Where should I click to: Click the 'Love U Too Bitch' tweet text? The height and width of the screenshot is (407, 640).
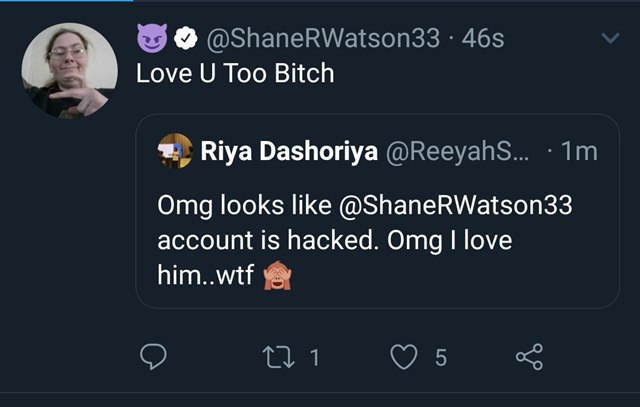[x=235, y=73]
